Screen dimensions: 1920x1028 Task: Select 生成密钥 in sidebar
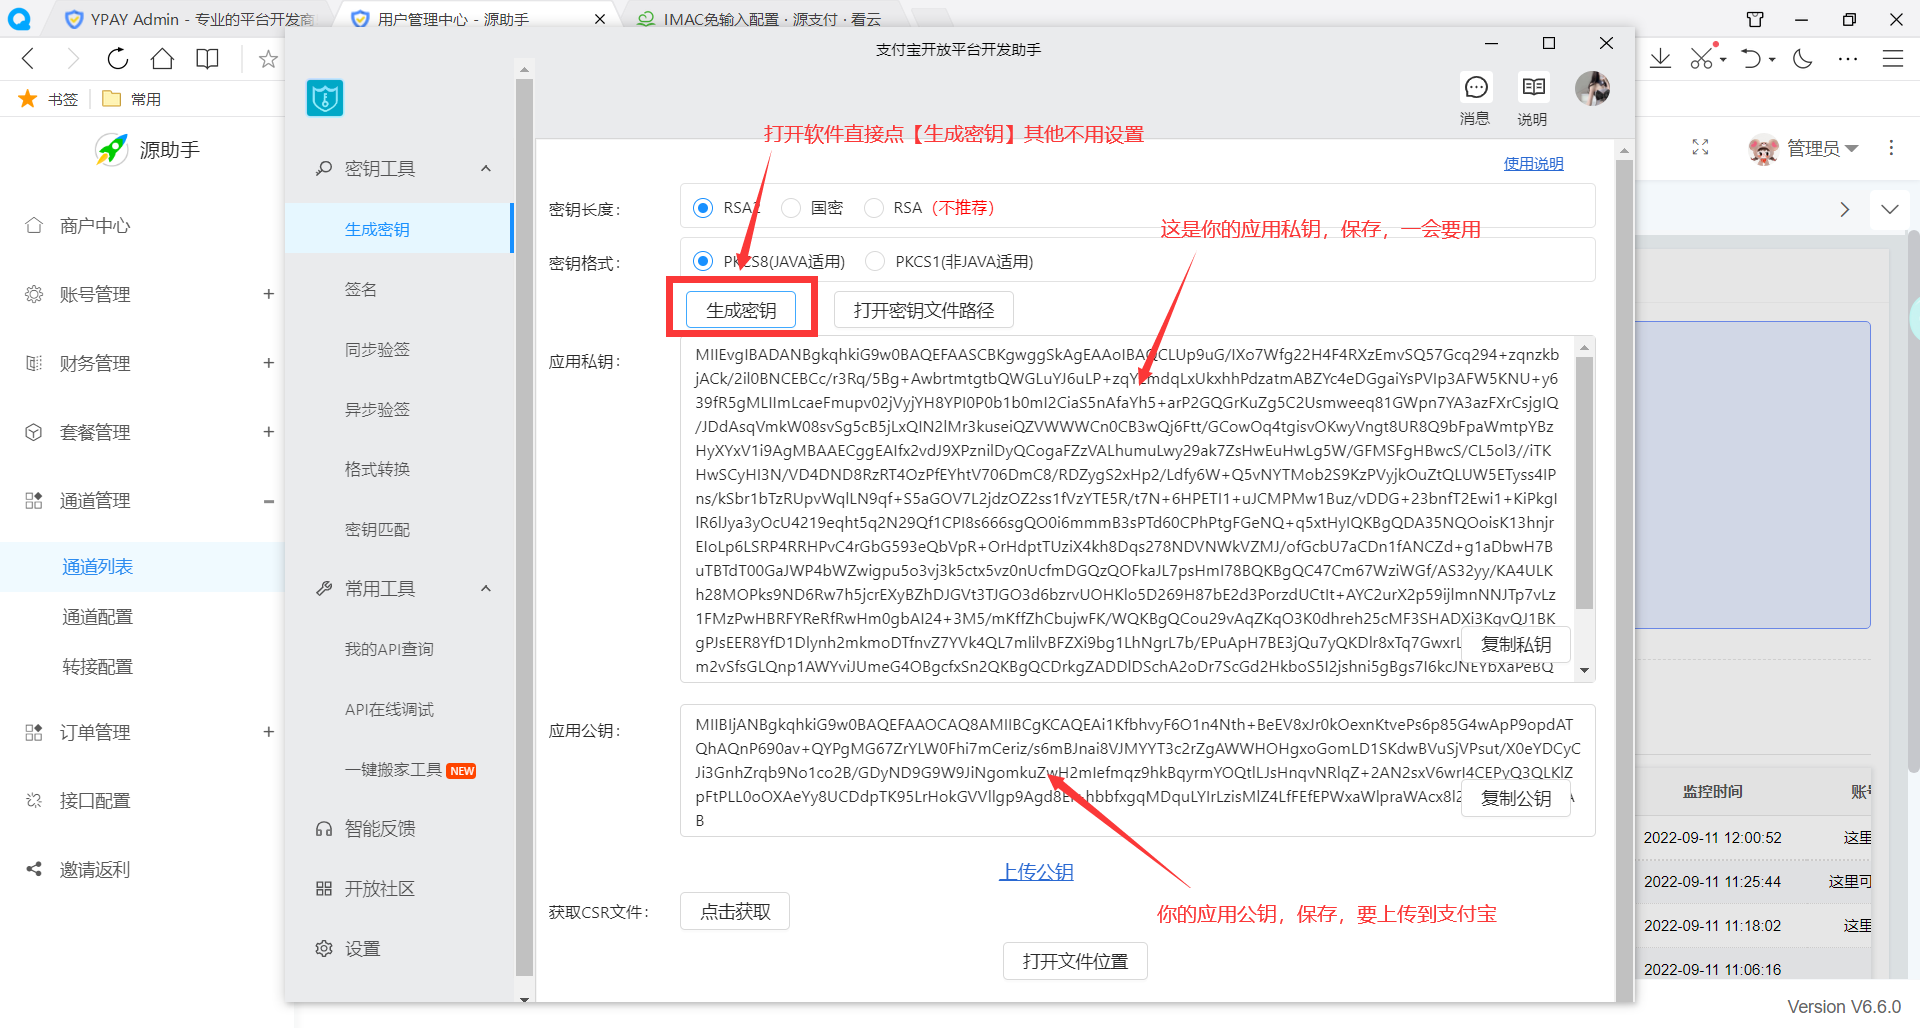[x=399, y=229]
